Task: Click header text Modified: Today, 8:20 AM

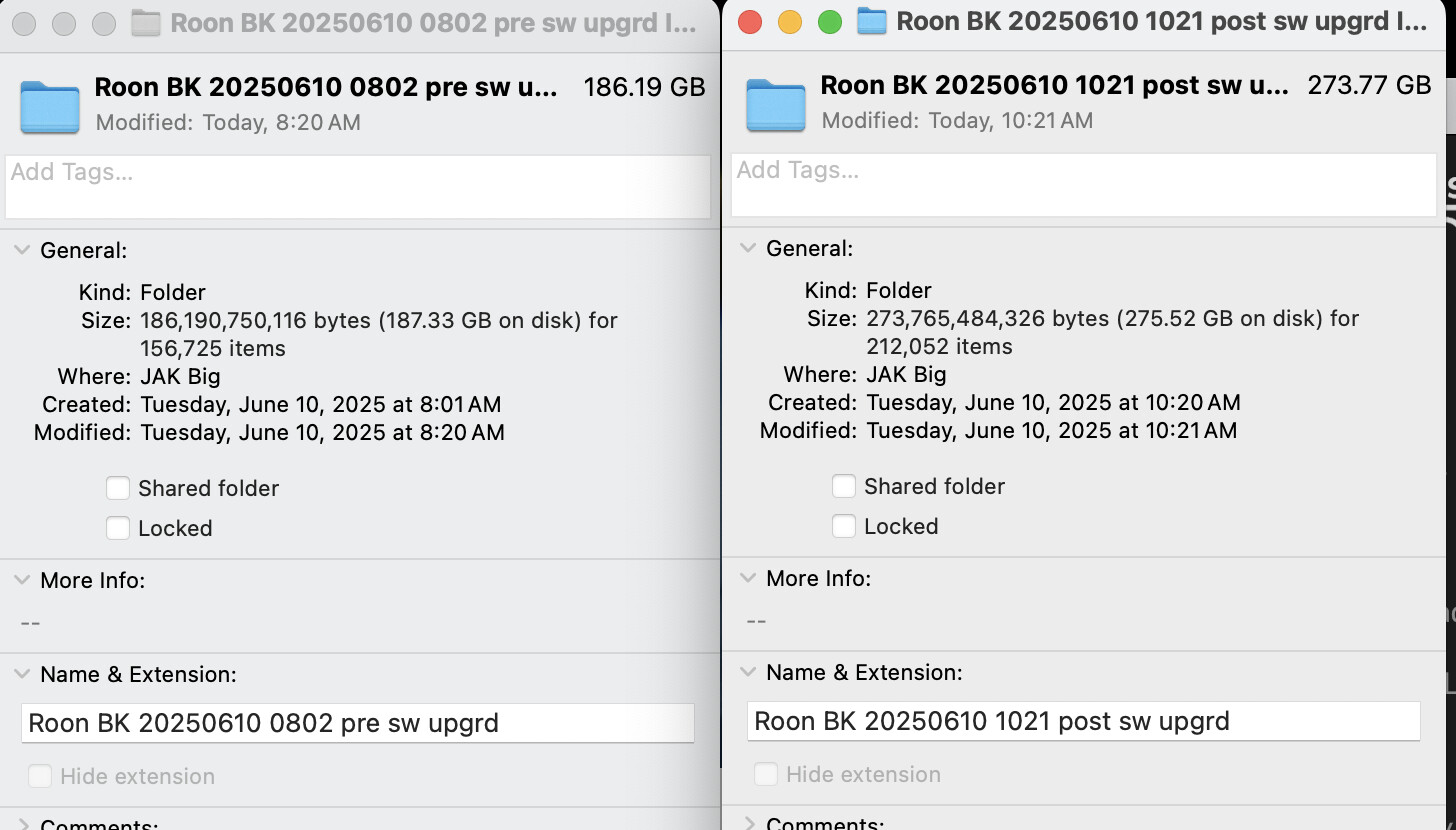Action: point(228,123)
